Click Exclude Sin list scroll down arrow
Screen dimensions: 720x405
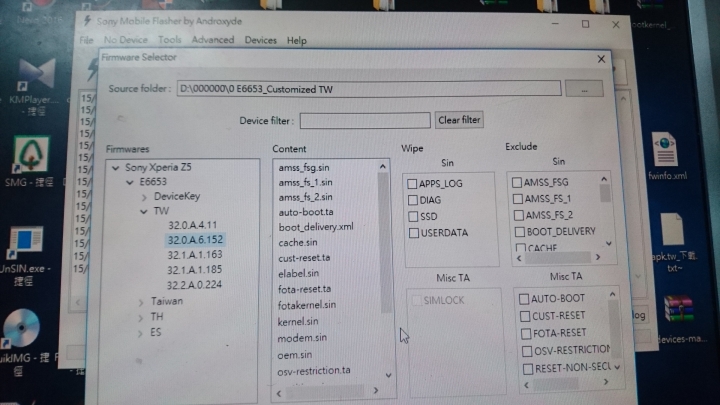[608, 244]
